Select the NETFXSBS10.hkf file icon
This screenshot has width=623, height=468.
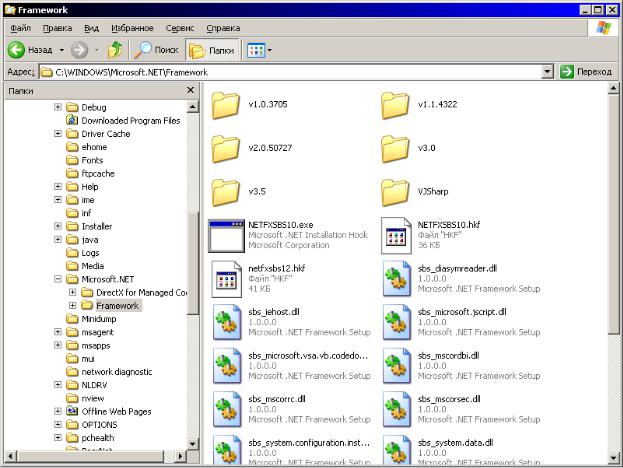[396, 236]
